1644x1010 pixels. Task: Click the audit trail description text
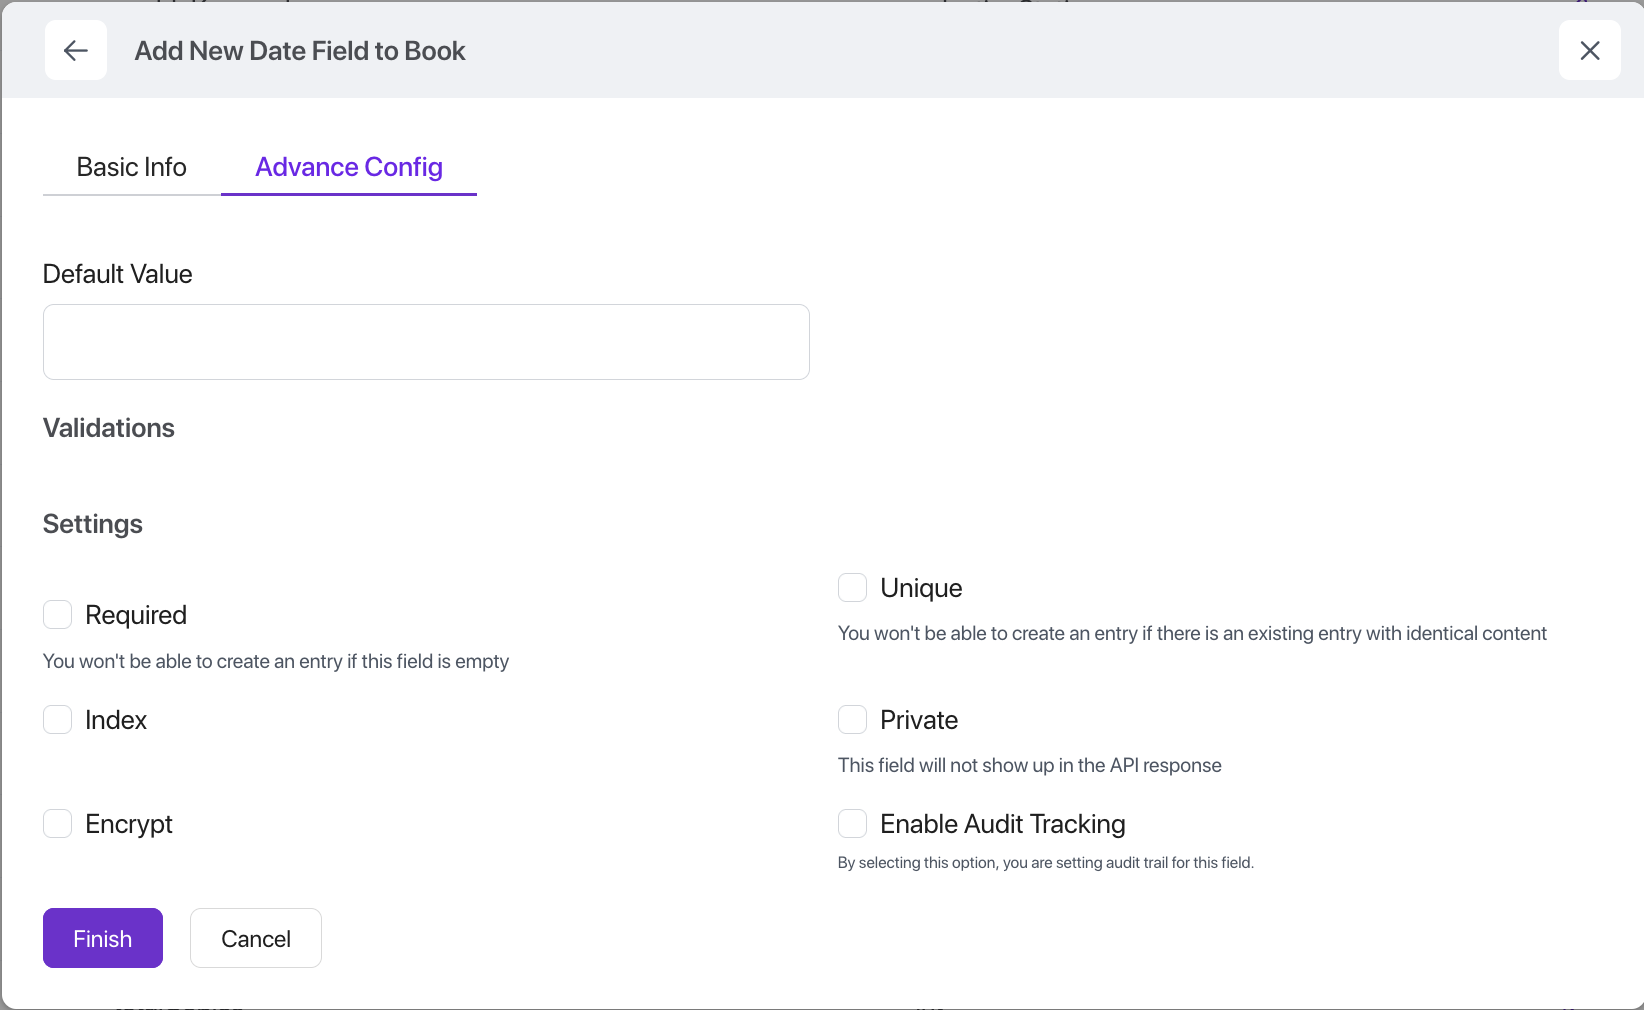pos(1045,862)
